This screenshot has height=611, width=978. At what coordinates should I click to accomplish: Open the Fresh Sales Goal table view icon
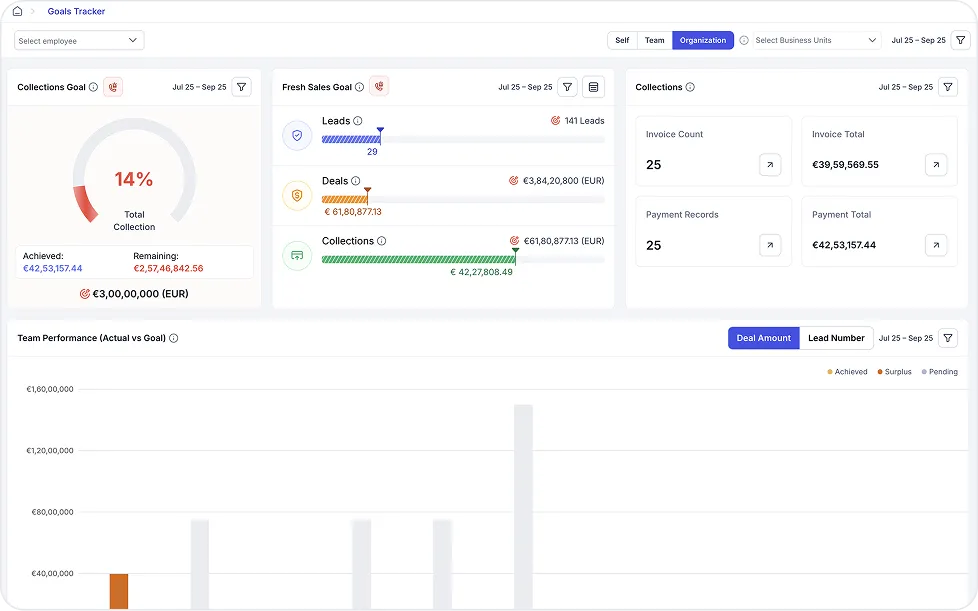click(x=594, y=87)
